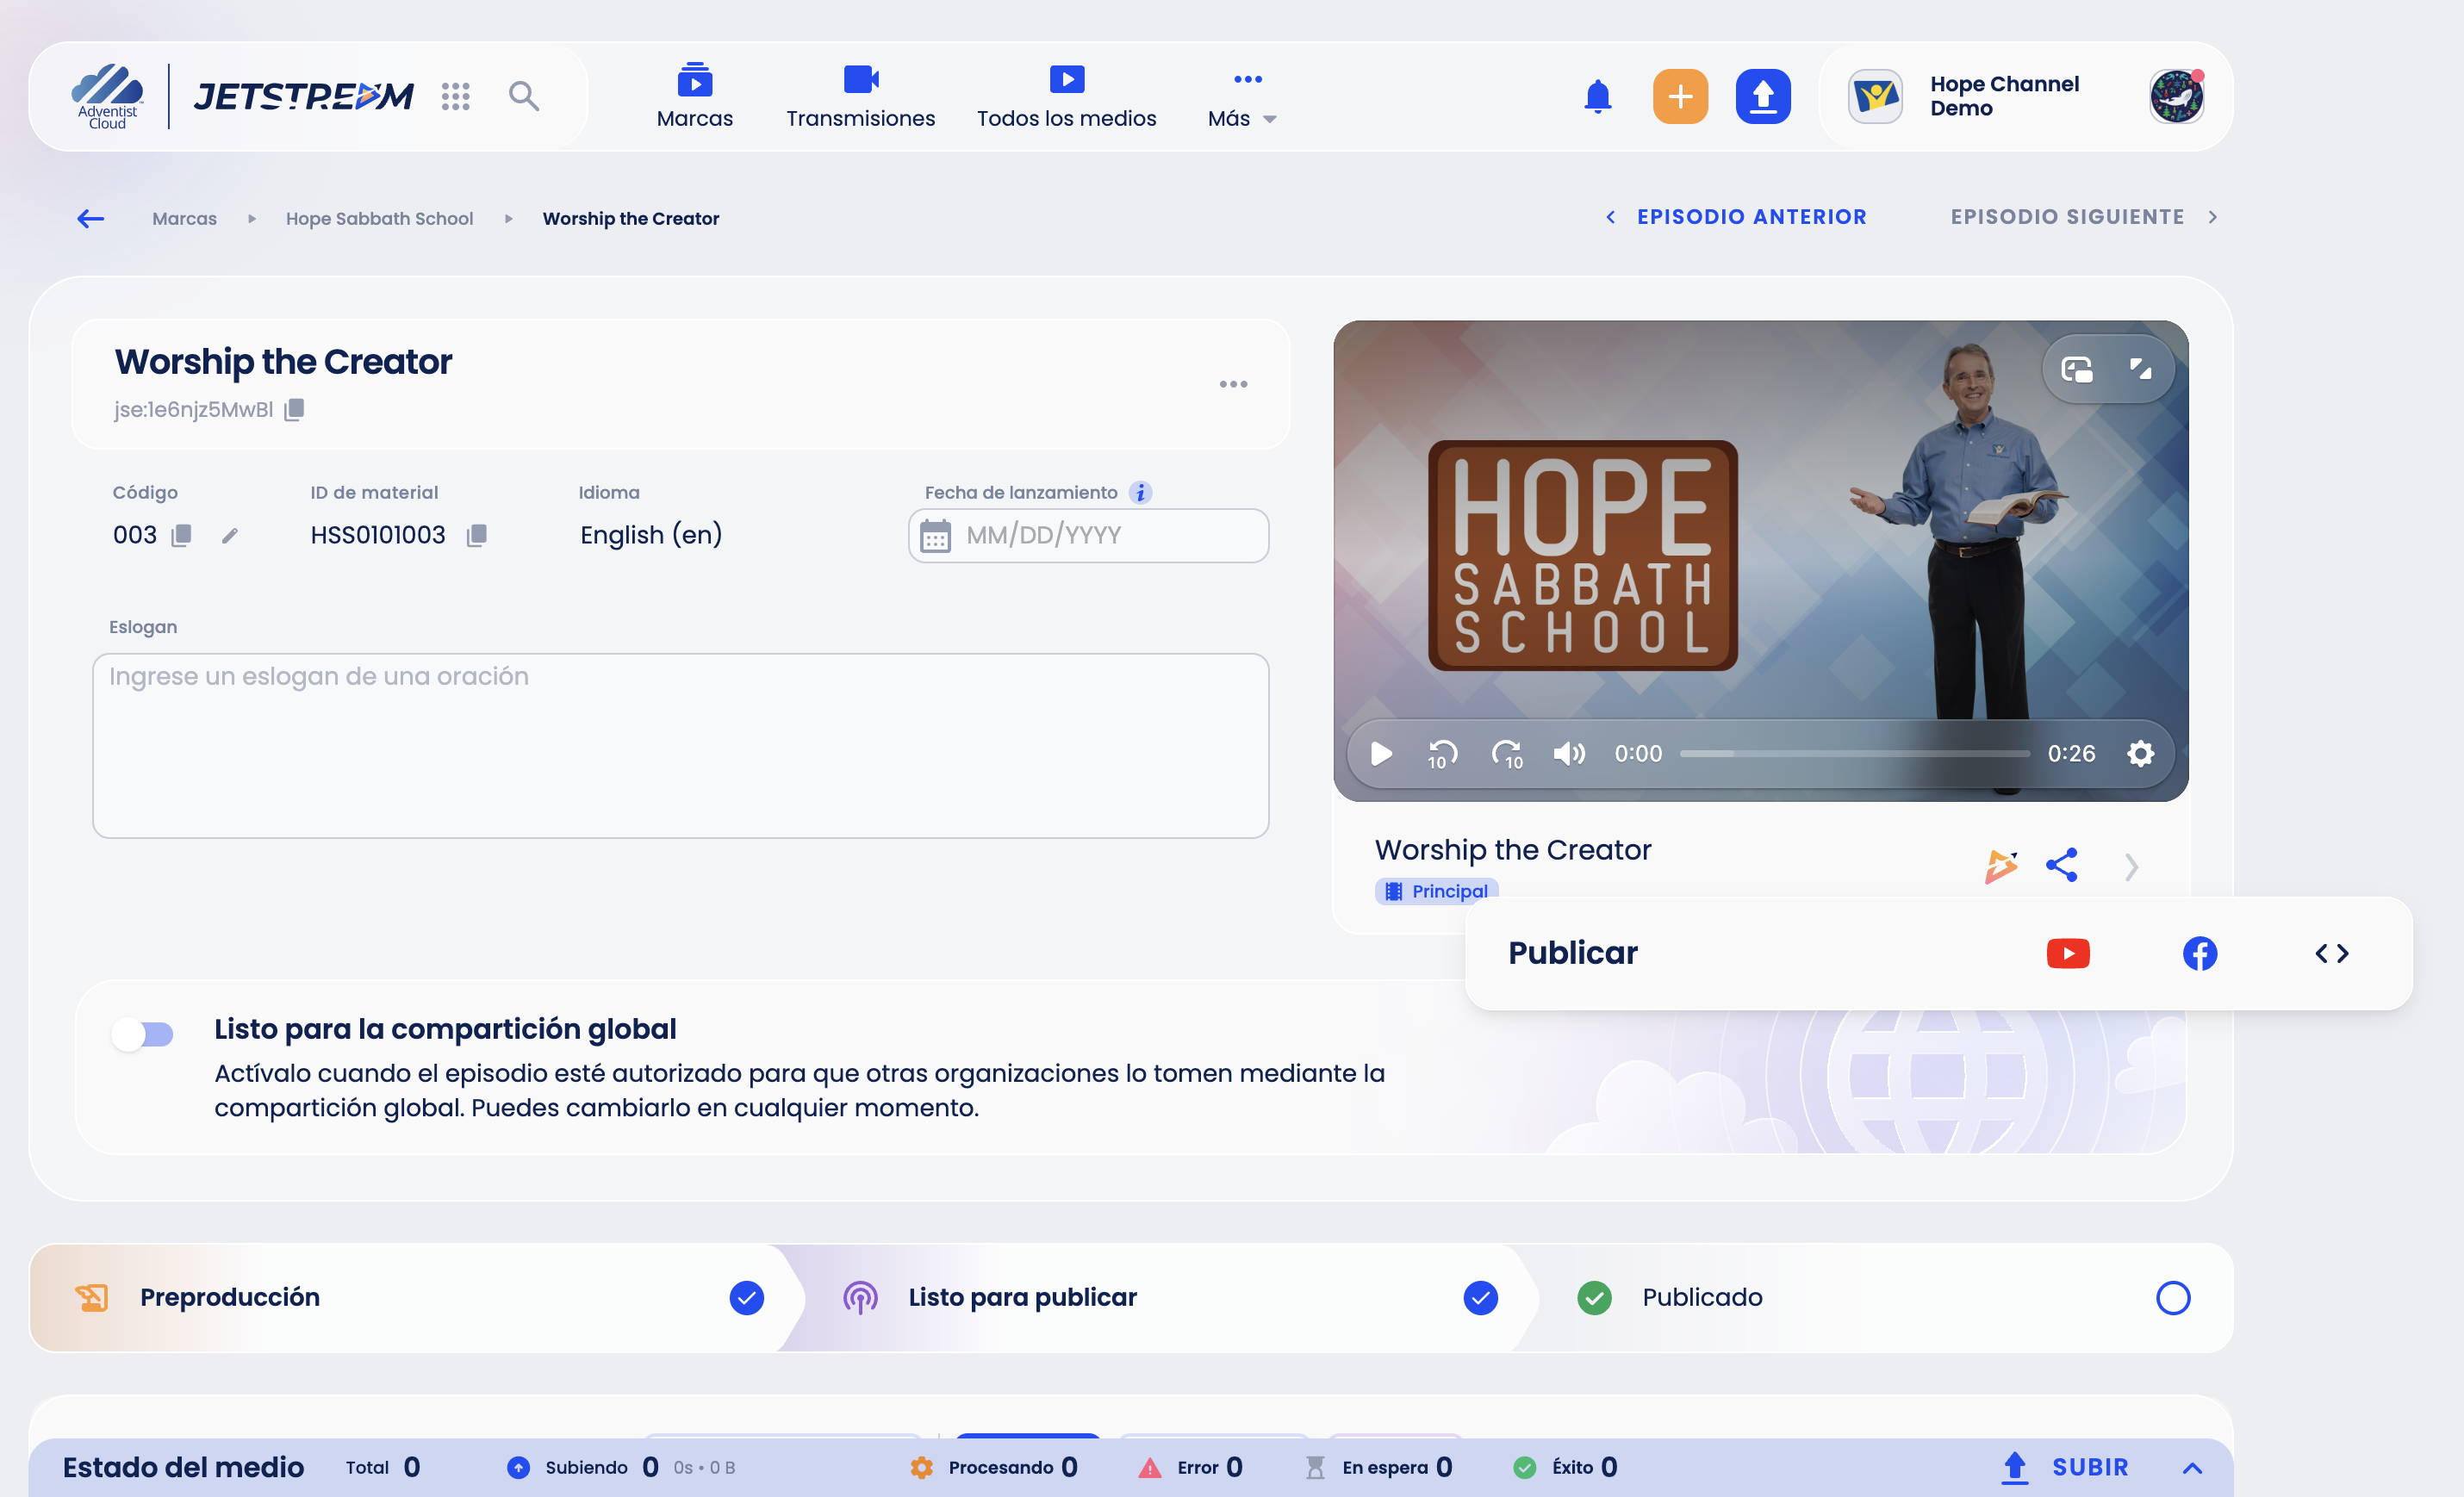Click the SUBIR upload button

tap(2065, 1467)
